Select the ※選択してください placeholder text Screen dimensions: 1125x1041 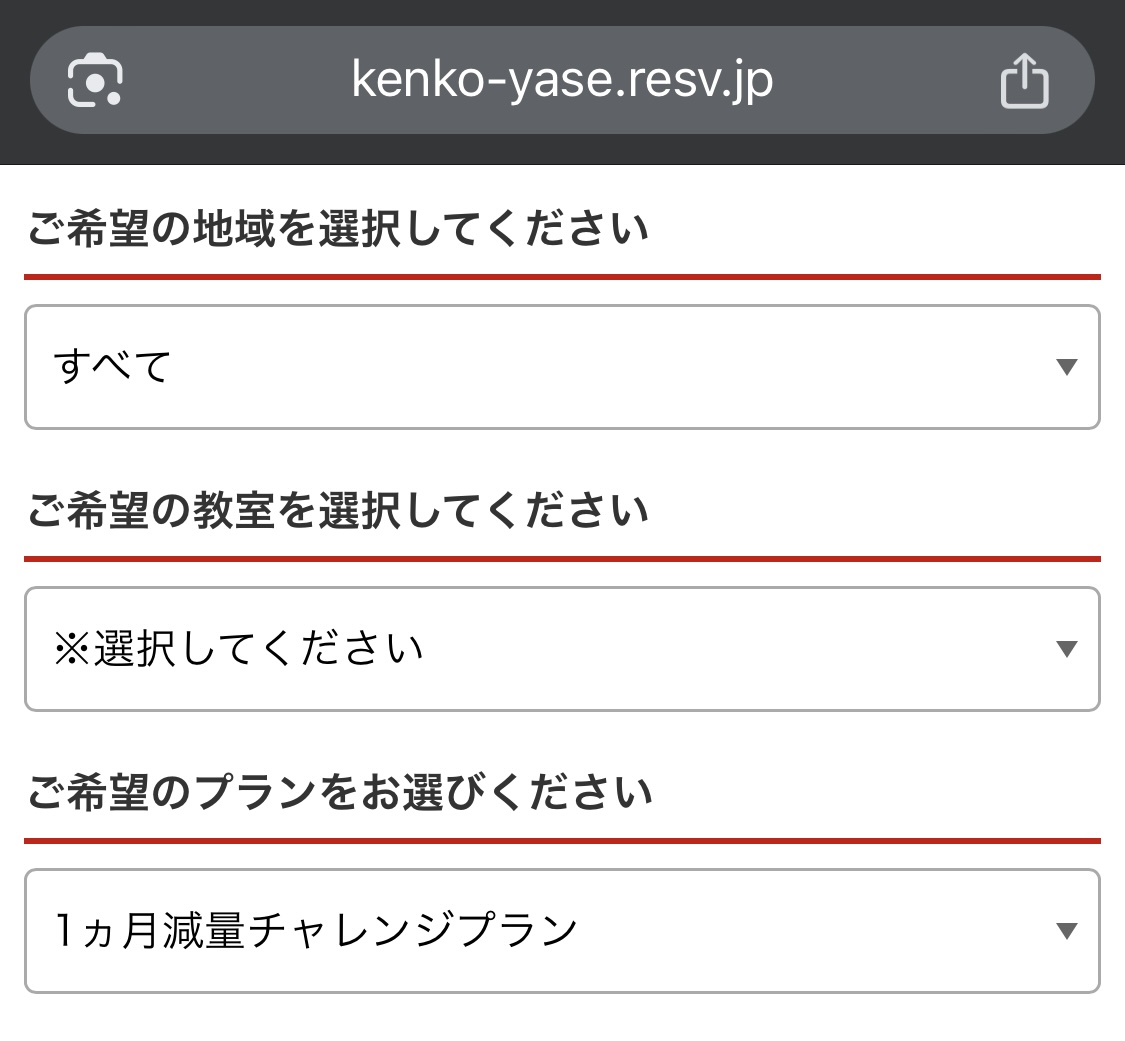[239, 649]
